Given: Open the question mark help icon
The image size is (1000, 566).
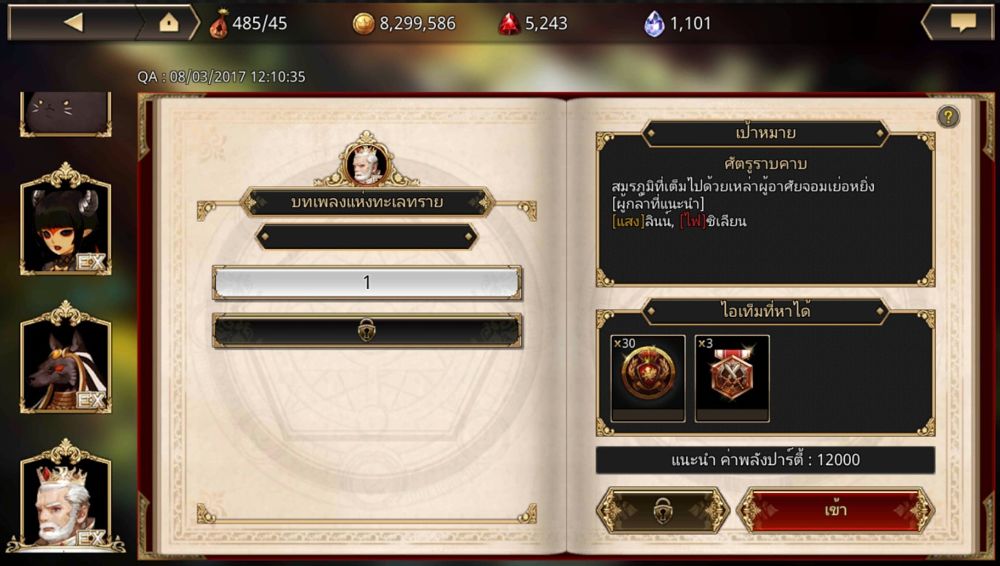Looking at the screenshot, I should pyautogui.click(x=948, y=117).
